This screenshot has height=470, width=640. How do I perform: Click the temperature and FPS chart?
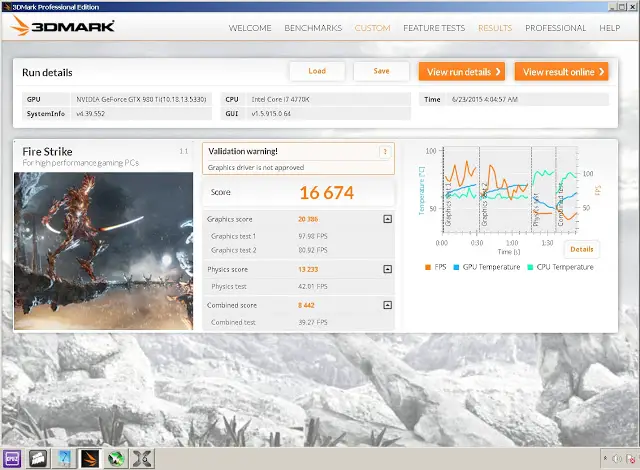pyautogui.click(x=510, y=191)
